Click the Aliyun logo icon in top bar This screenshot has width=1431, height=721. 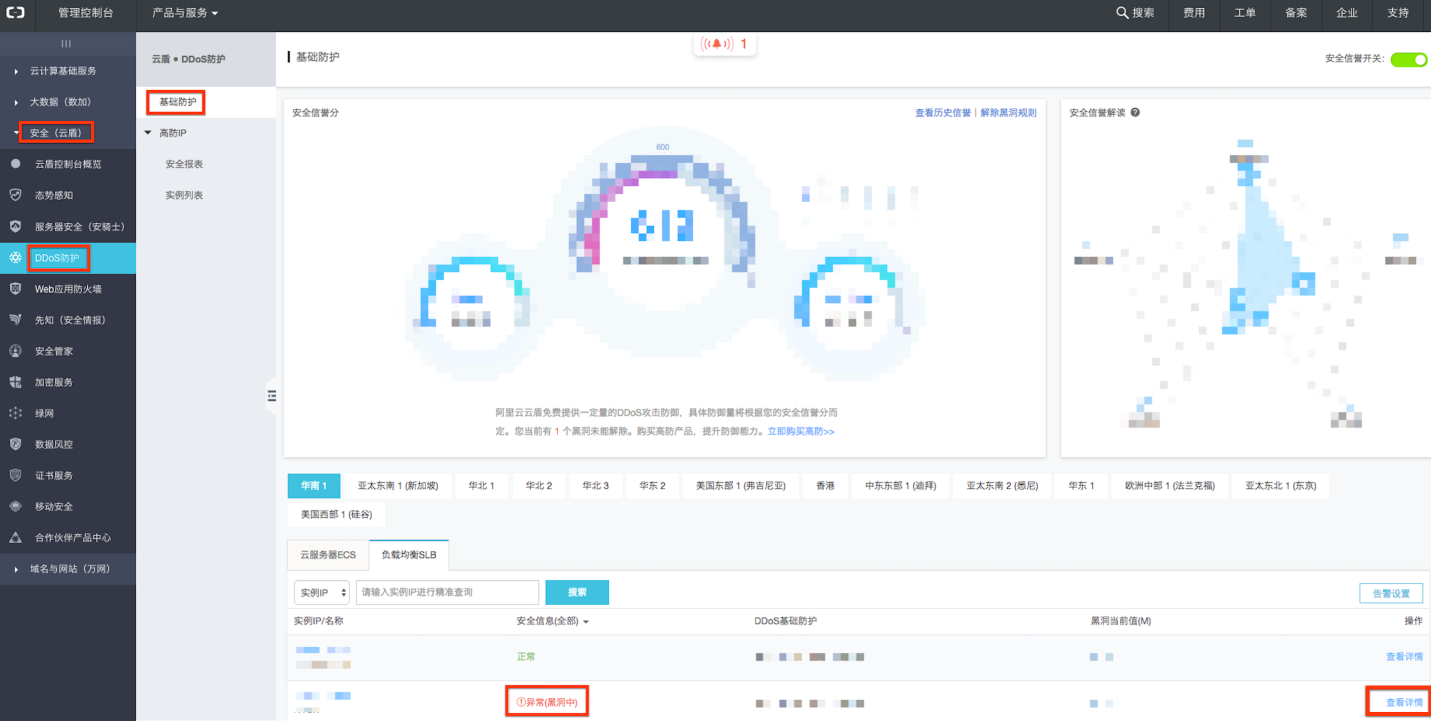(17, 13)
